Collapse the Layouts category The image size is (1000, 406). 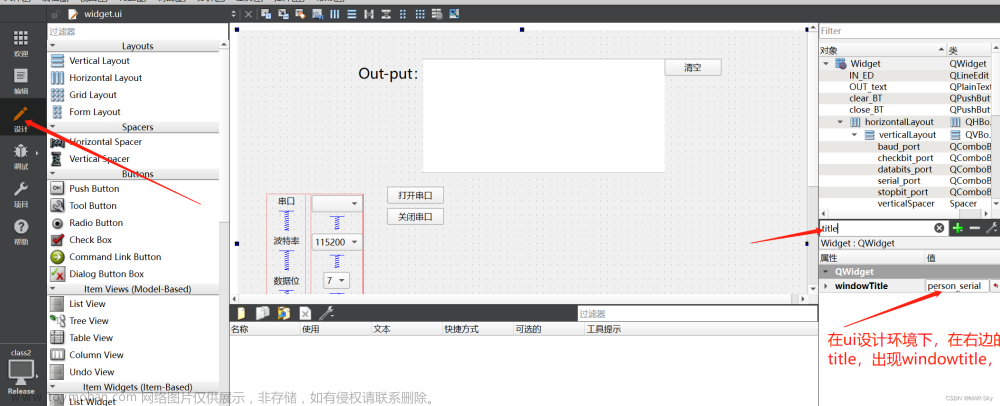point(52,46)
